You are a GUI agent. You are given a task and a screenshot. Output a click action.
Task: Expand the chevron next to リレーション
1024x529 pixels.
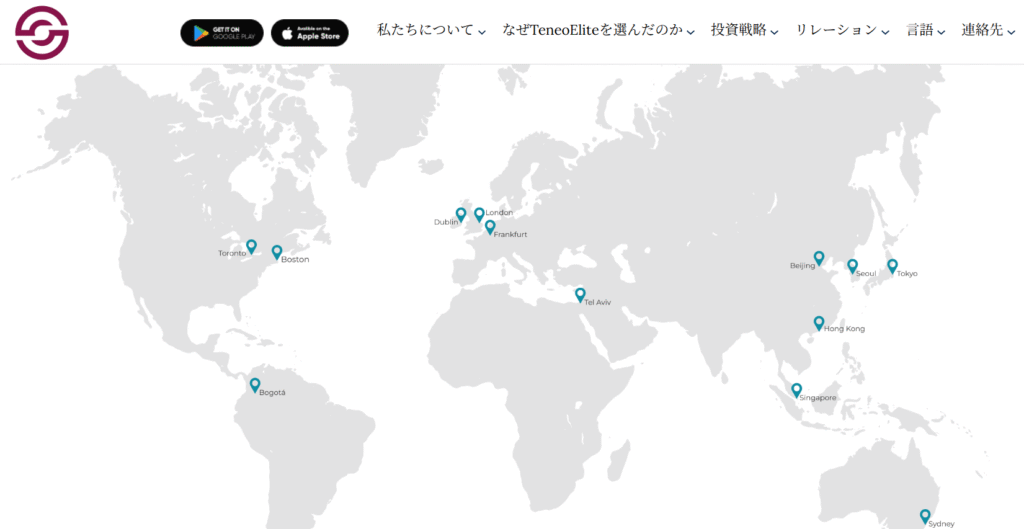pos(886,32)
